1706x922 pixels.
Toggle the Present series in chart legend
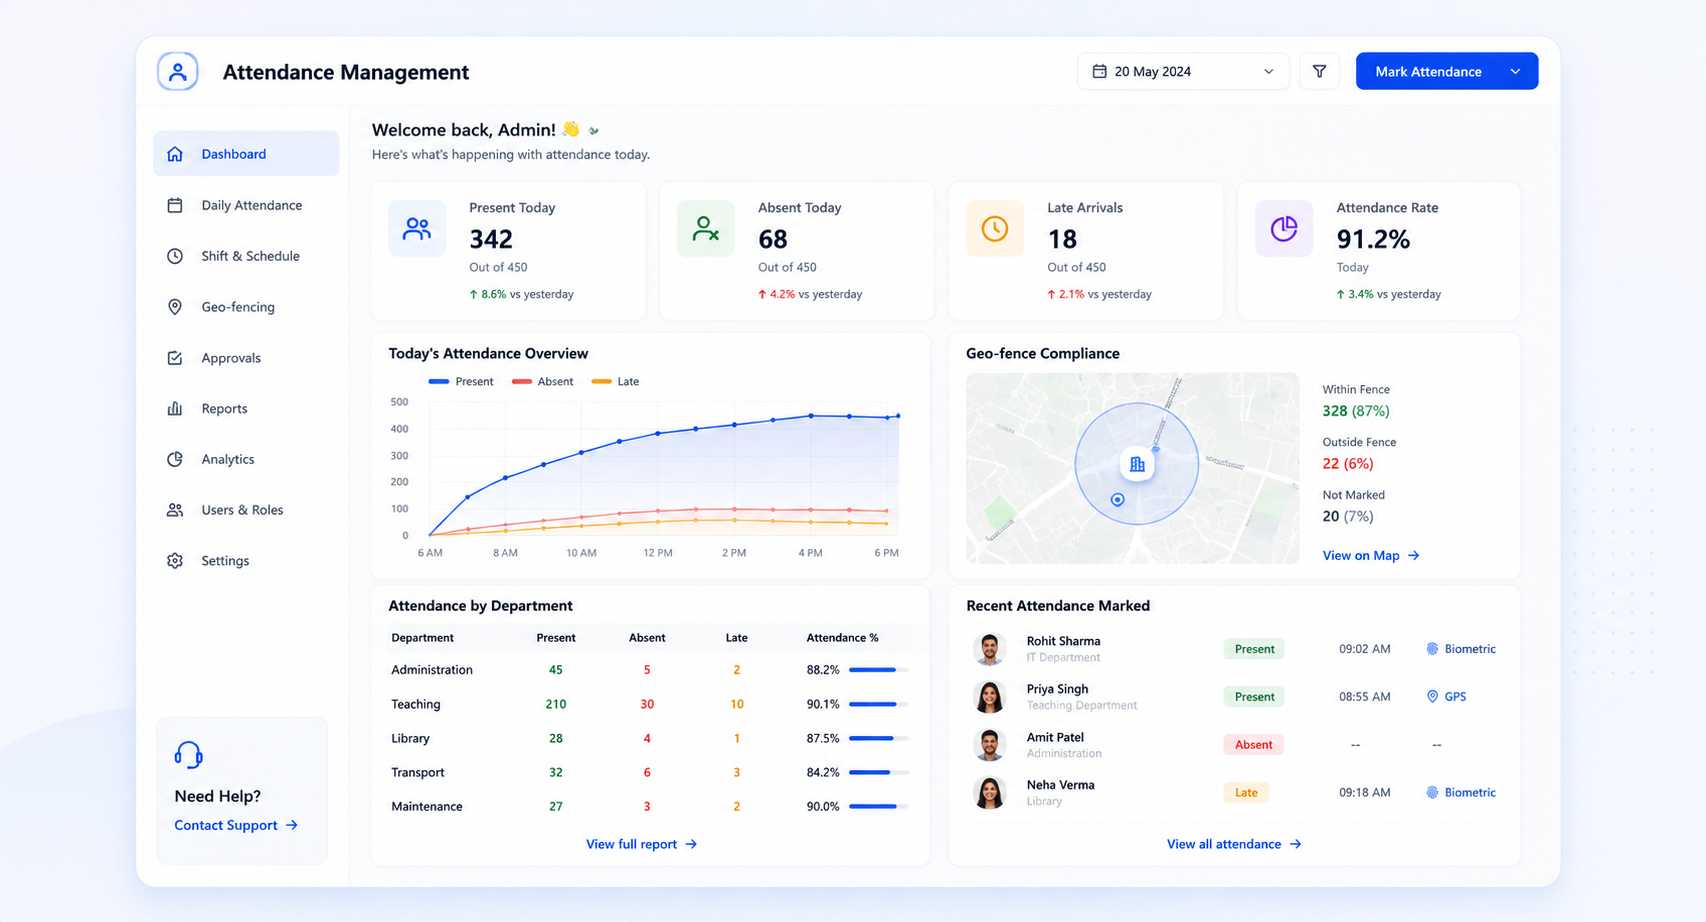click(x=461, y=382)
